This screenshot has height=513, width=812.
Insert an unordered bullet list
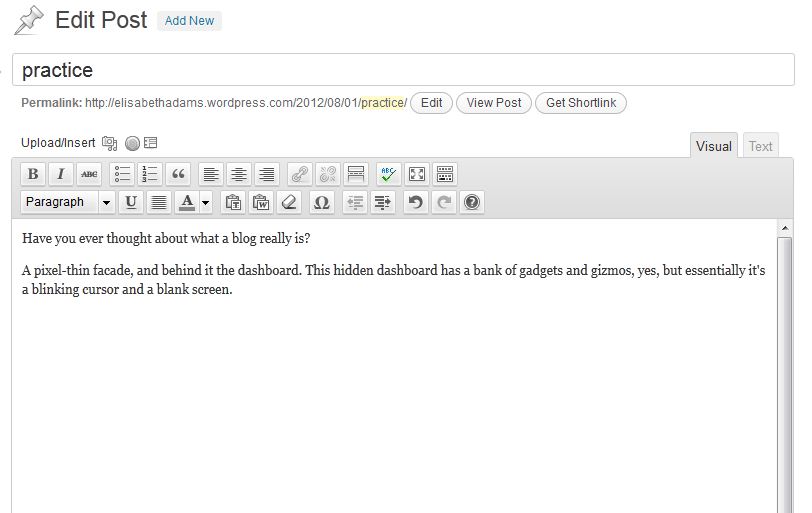click(123, 174)
